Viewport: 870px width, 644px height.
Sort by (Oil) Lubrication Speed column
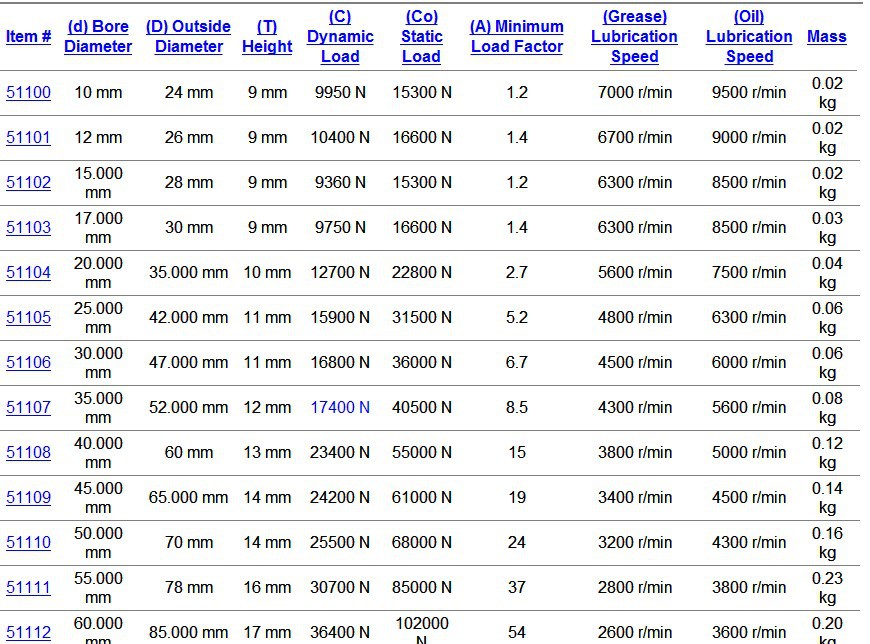749,37
